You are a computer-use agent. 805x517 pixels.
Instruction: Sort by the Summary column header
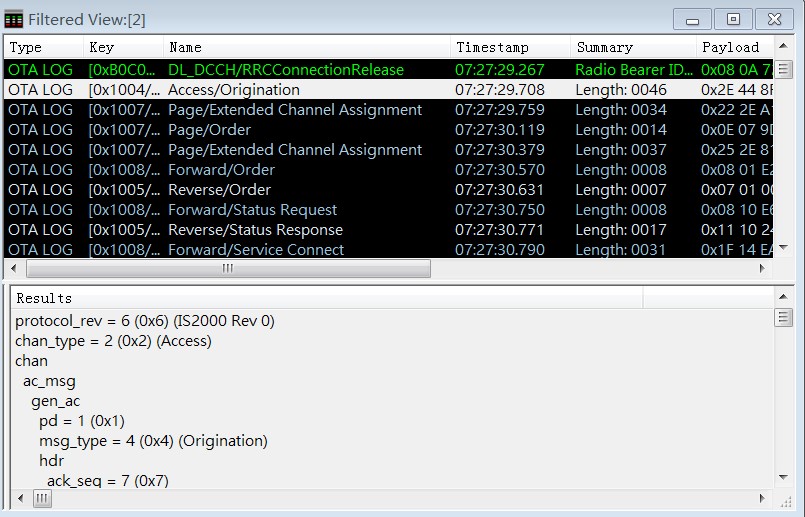coord(633,47)
